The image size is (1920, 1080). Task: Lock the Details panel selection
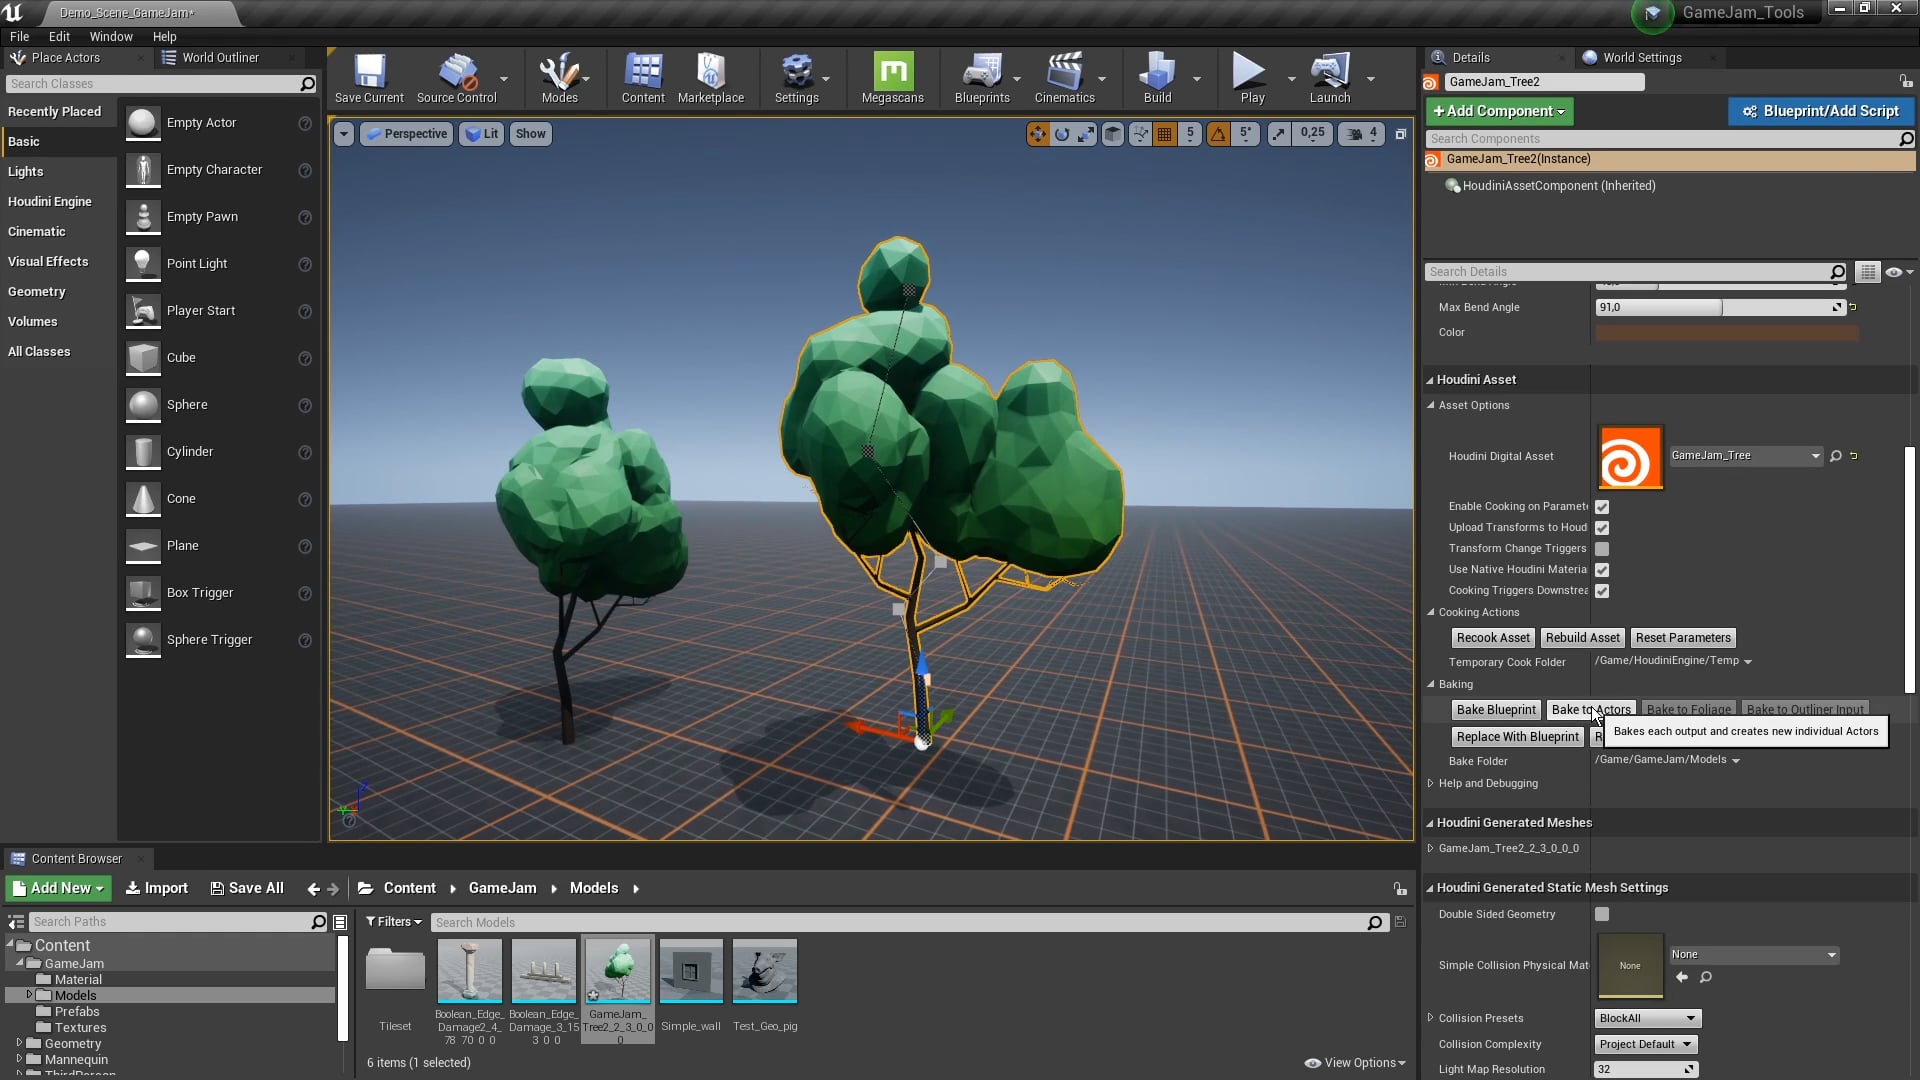[x=1906, y=81]
